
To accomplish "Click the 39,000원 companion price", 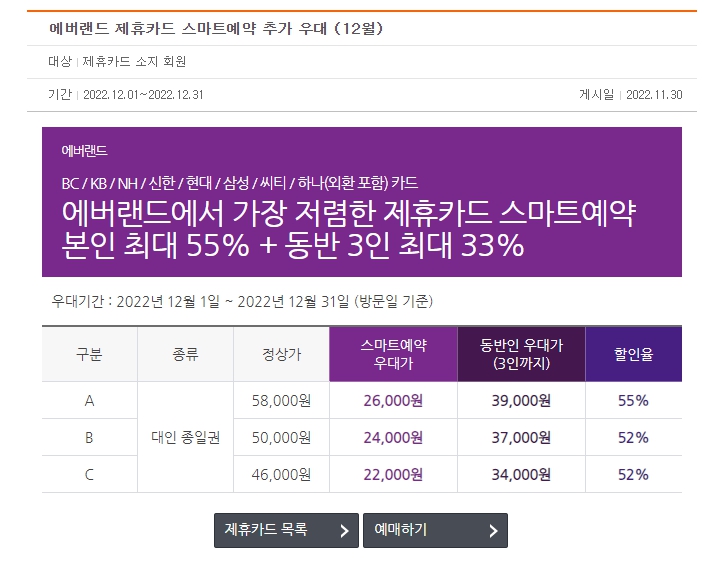I will [x=521, y=400].
